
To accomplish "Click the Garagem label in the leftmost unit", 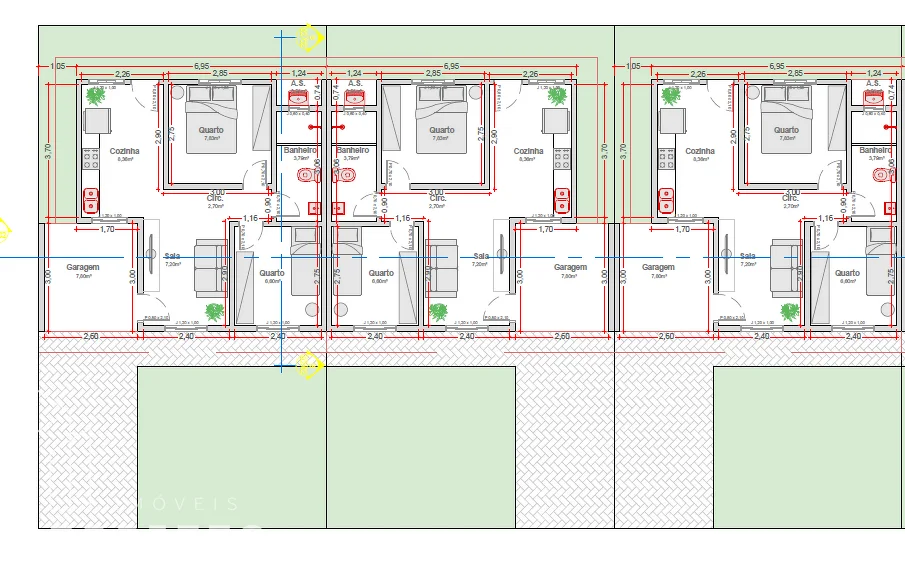I will tap(81, 268).
